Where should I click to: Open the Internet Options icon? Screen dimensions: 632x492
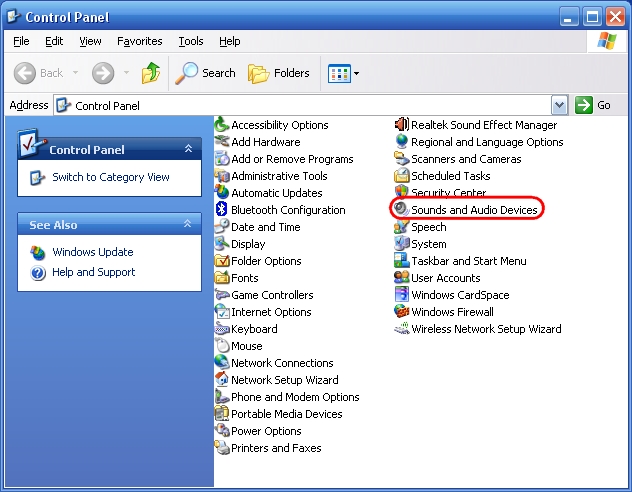click(222, 311)
